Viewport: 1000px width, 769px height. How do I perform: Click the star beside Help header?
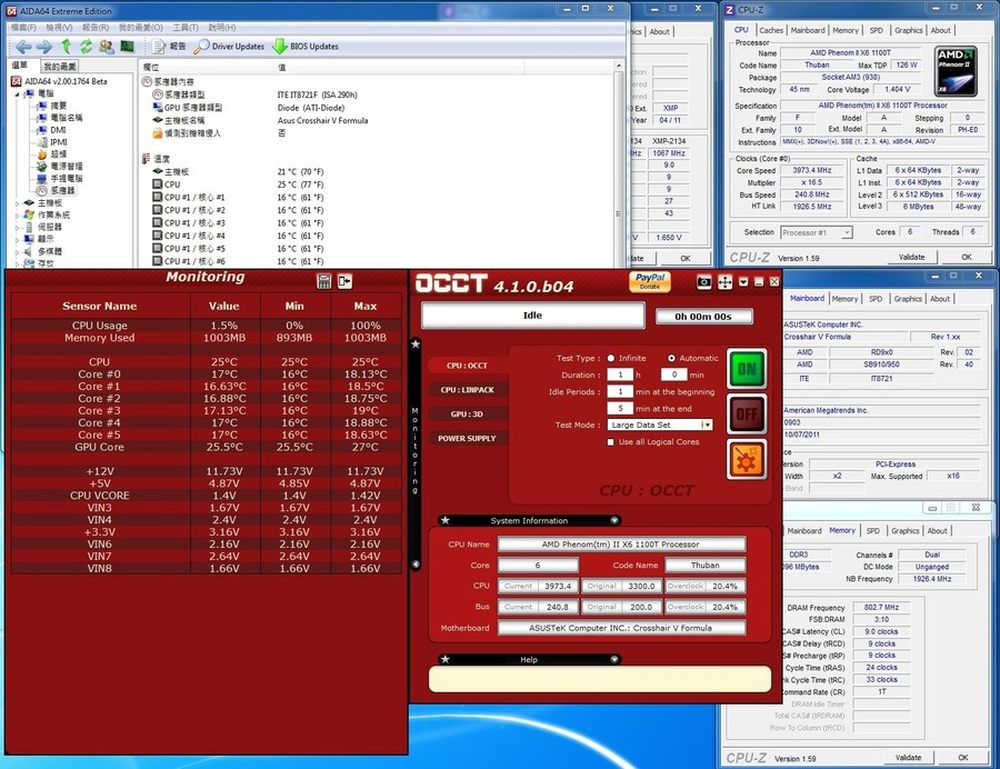point(445,659)
